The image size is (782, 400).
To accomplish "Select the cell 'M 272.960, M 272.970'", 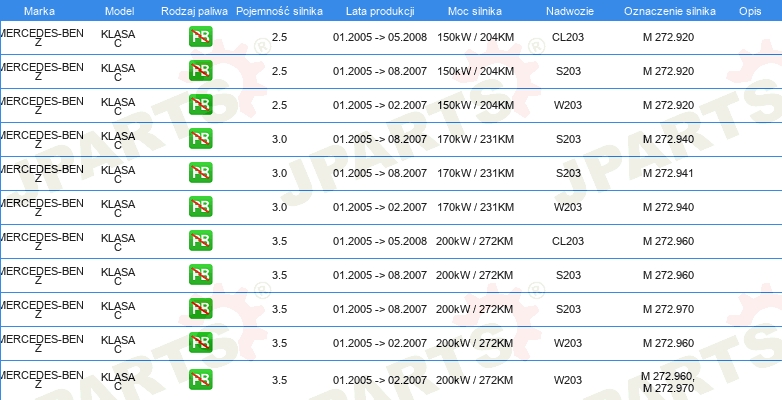I will pyautogui.click(x=668, y=382).
